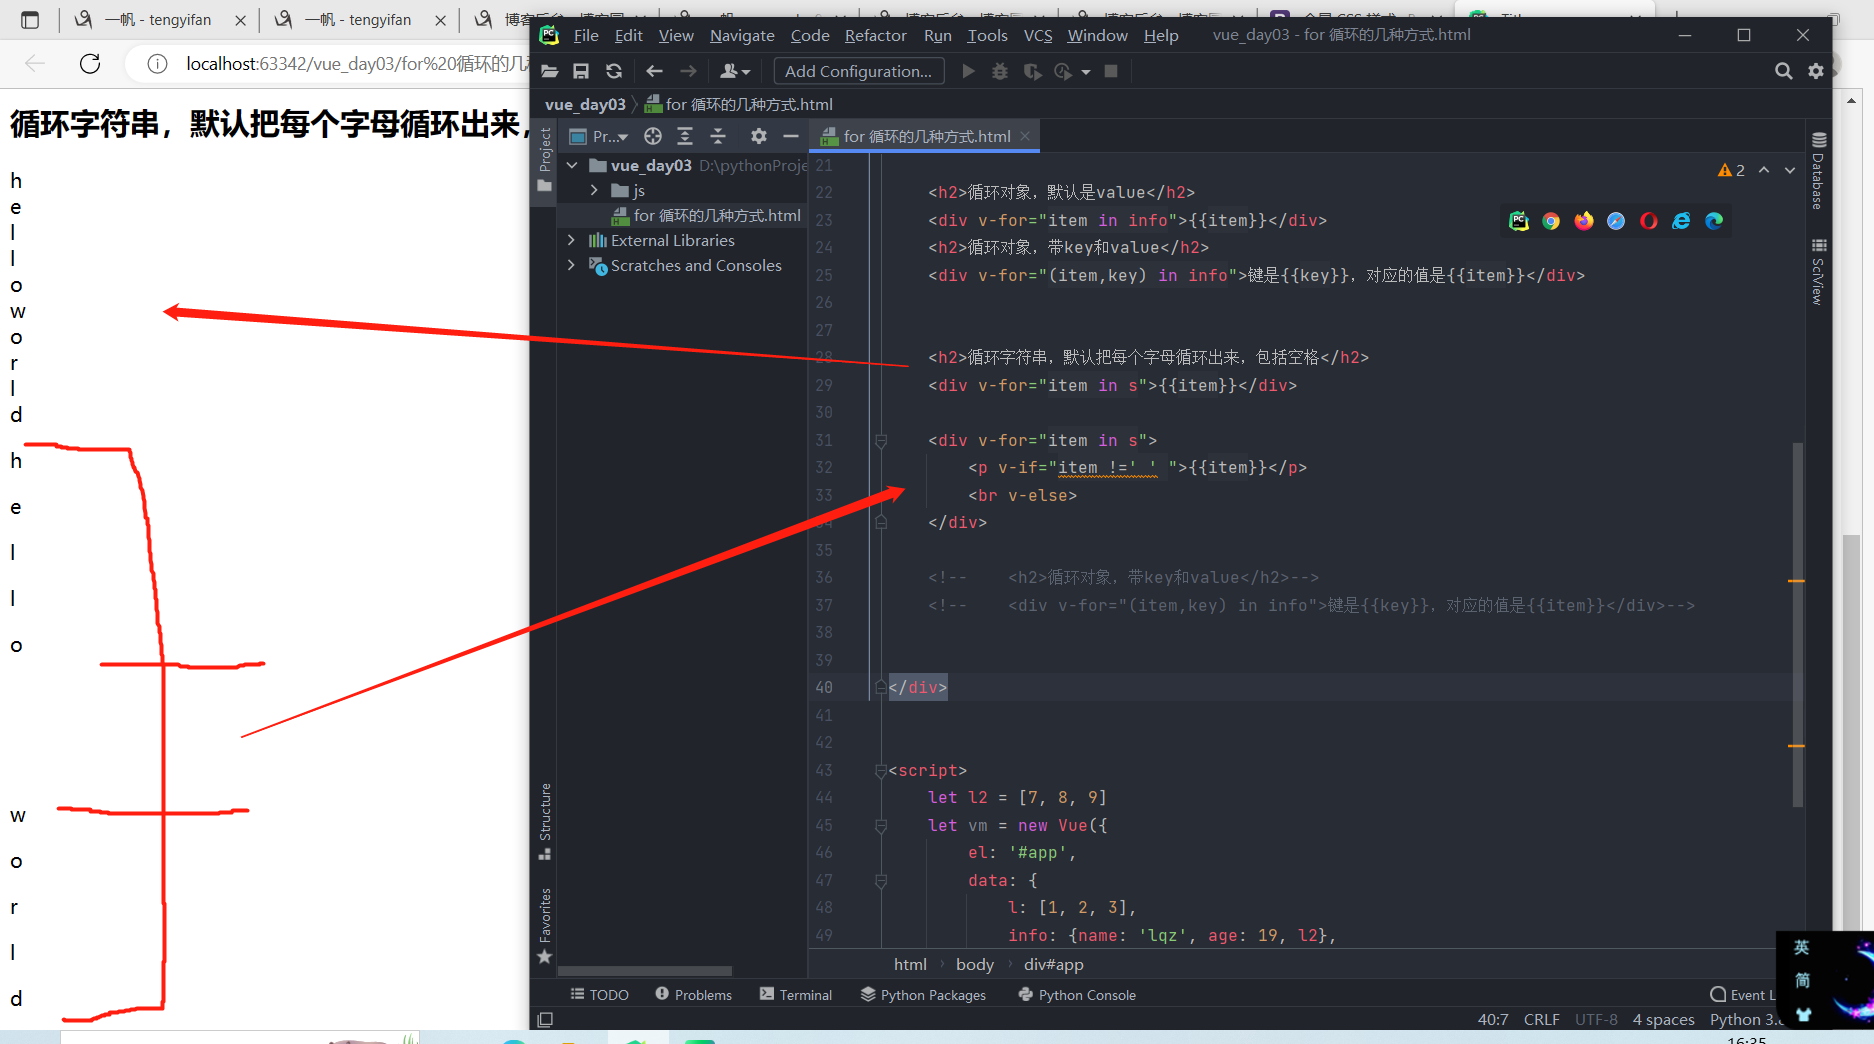This screenshot has height=1044, width=1874.
Task: Toggle the Favorites tool window stripe
Action: pos(545,926)
